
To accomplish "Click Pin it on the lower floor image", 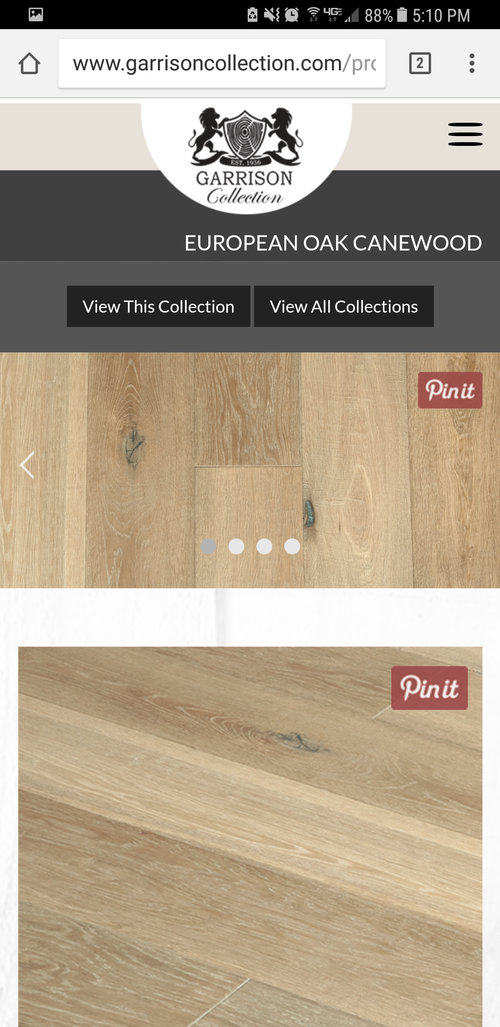I will point(430,688).
